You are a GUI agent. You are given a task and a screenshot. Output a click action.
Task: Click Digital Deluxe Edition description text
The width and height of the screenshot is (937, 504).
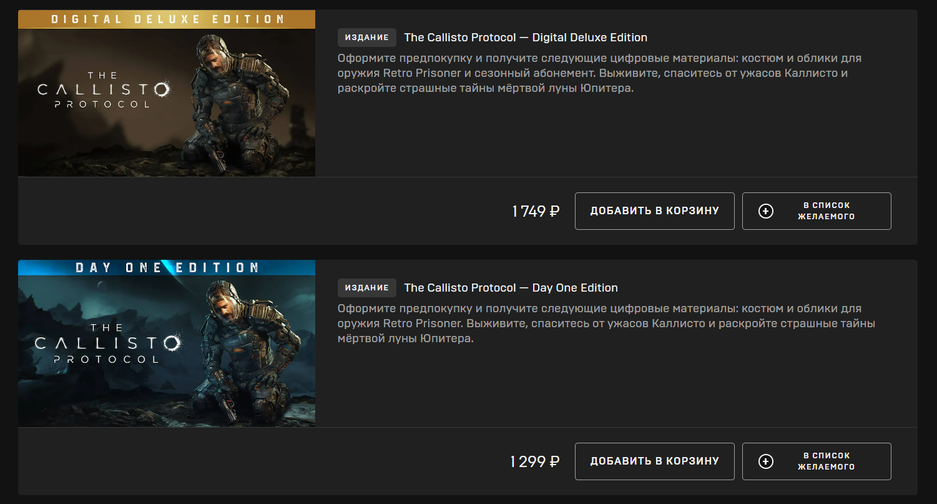tap(599, 73)
